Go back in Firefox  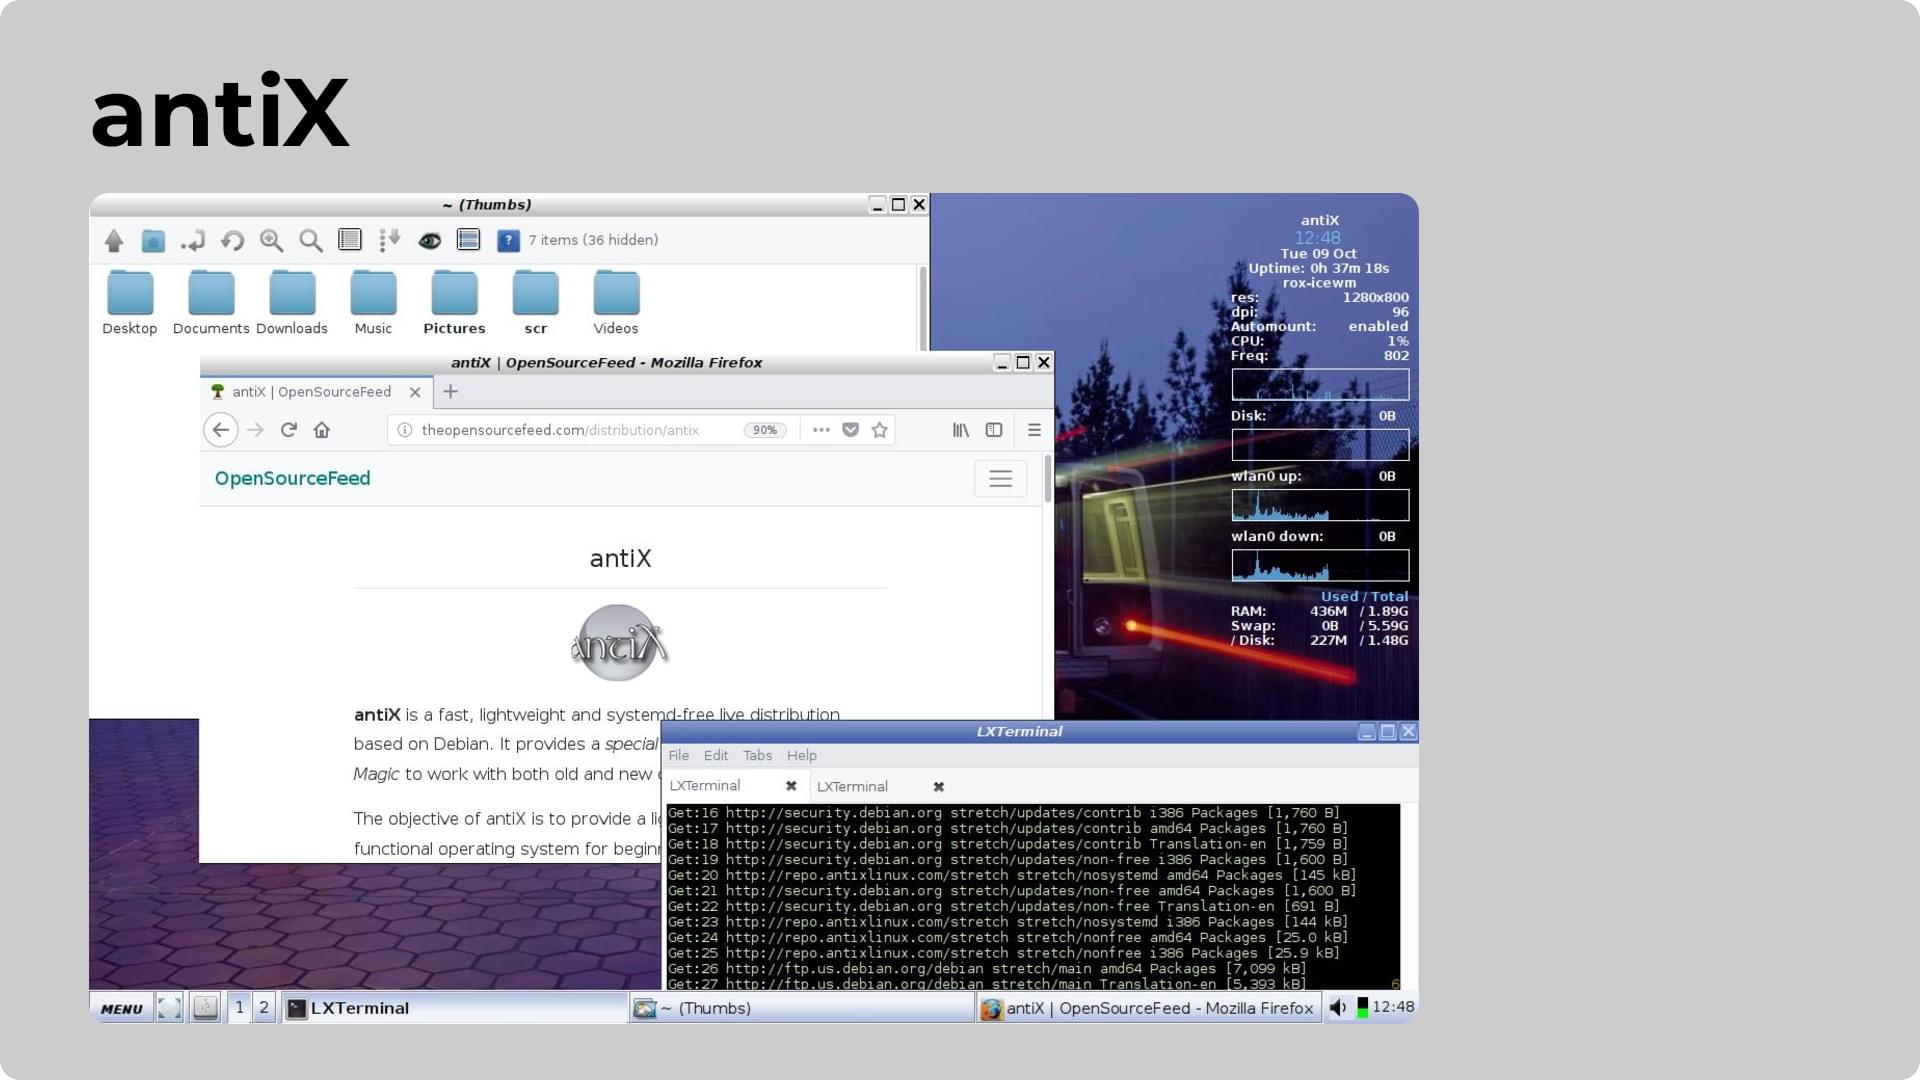point(221,430)
